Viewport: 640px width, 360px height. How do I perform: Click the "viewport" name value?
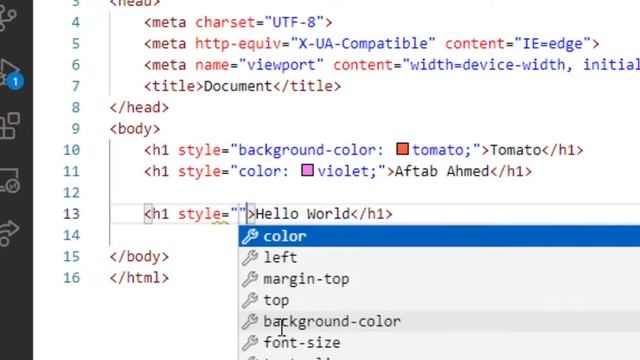point(281,65)
